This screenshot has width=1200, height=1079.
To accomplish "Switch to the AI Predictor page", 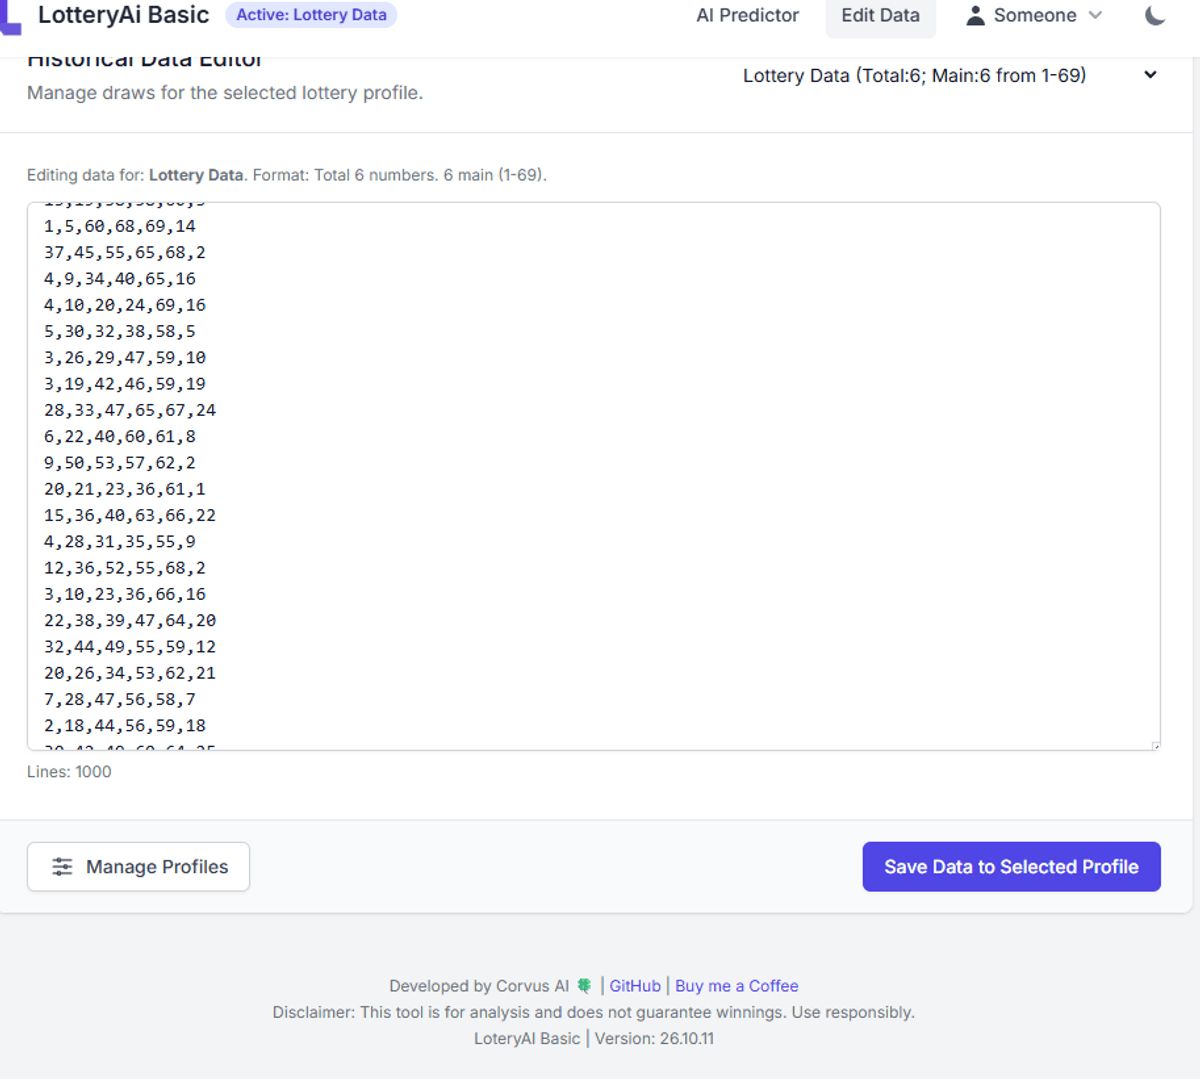I will pyautogui.click(x=747, y=16).
